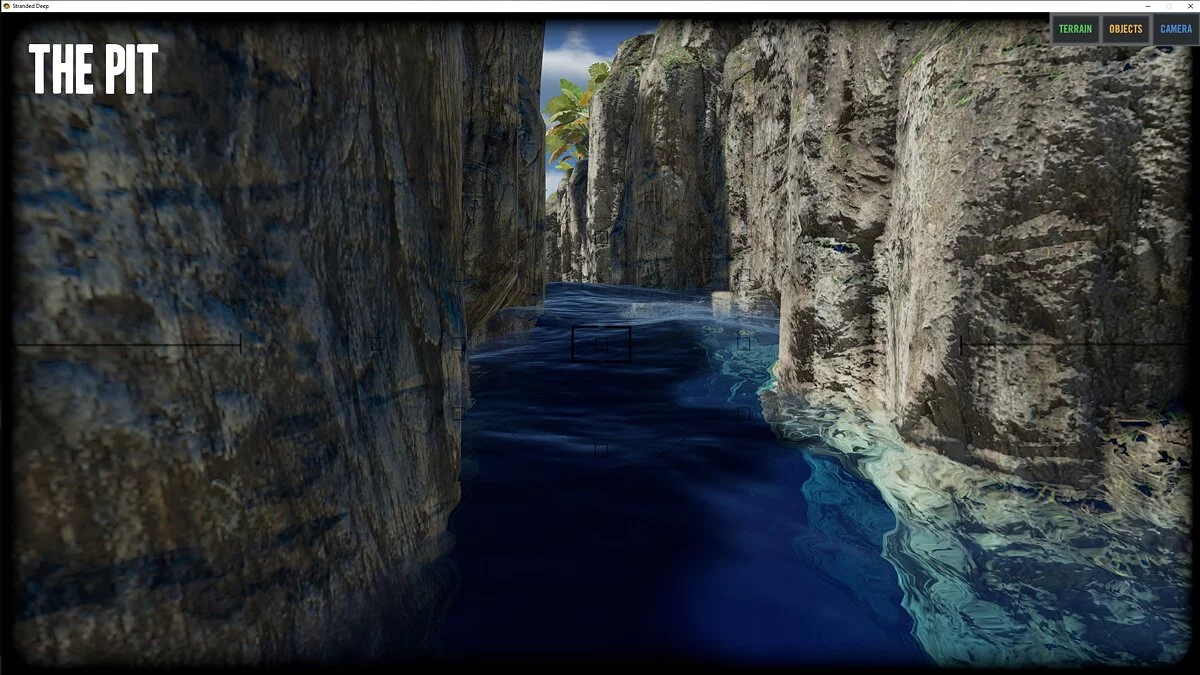Open the Terrain editor tab
The width and height of the screenshot is (1200, 675).
coord(1075,29)
